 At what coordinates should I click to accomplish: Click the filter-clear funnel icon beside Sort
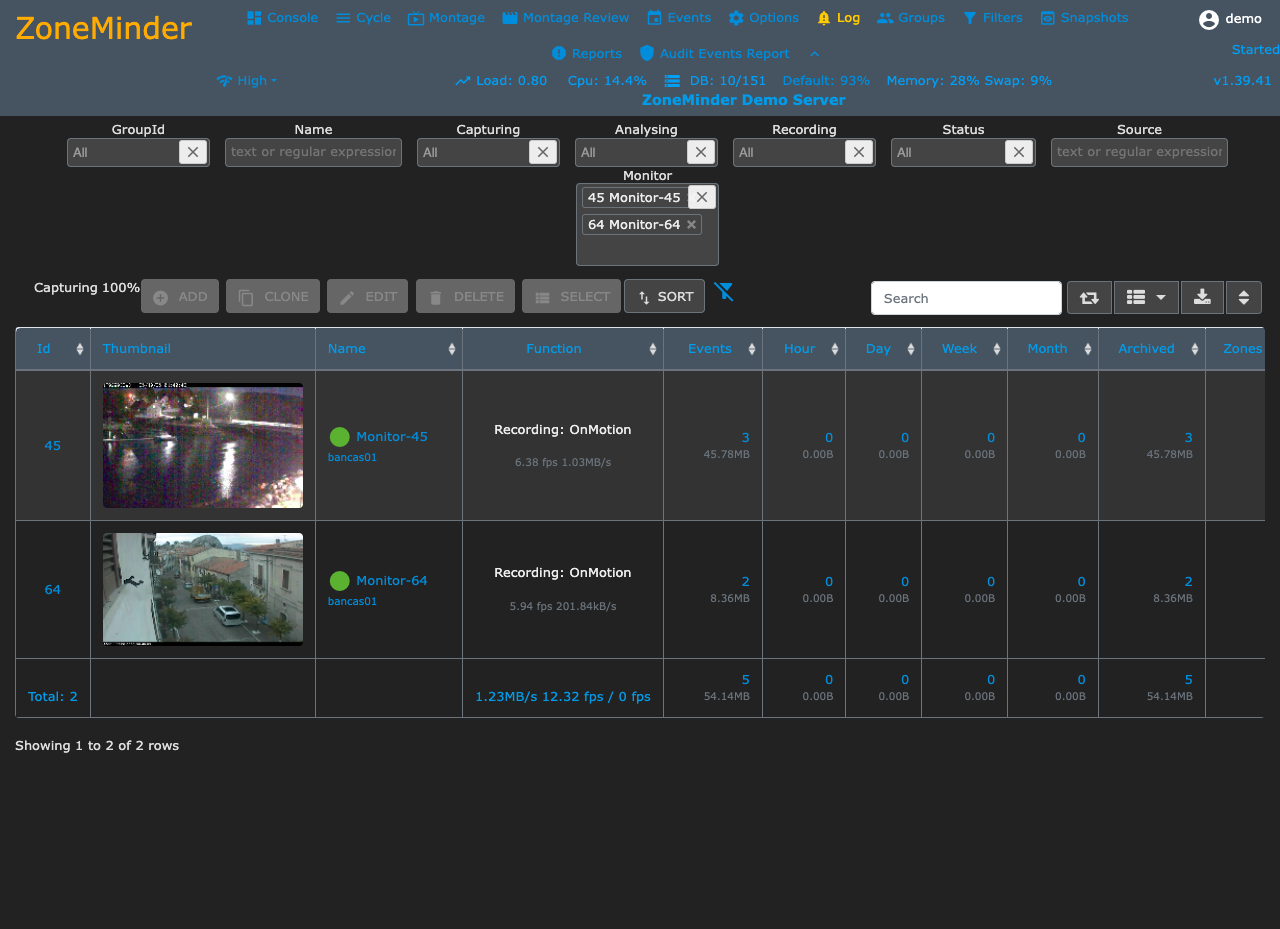coord(724,292)
